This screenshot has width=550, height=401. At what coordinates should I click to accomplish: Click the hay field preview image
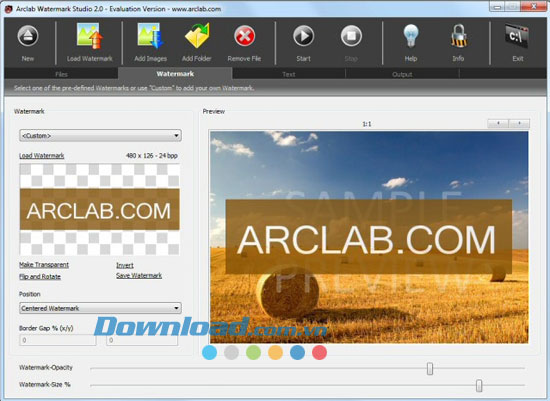click(369, 237)
